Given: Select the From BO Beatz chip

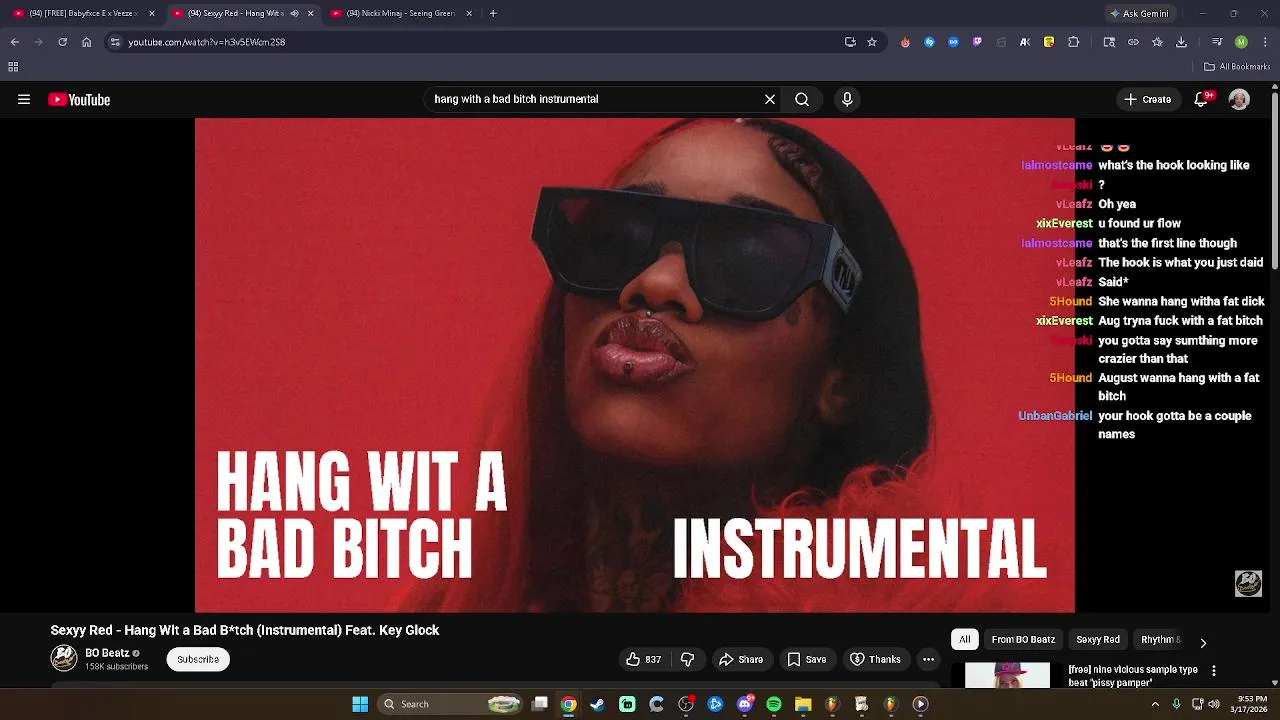Looking at the screenshot, I should (x=1023, y=639).
